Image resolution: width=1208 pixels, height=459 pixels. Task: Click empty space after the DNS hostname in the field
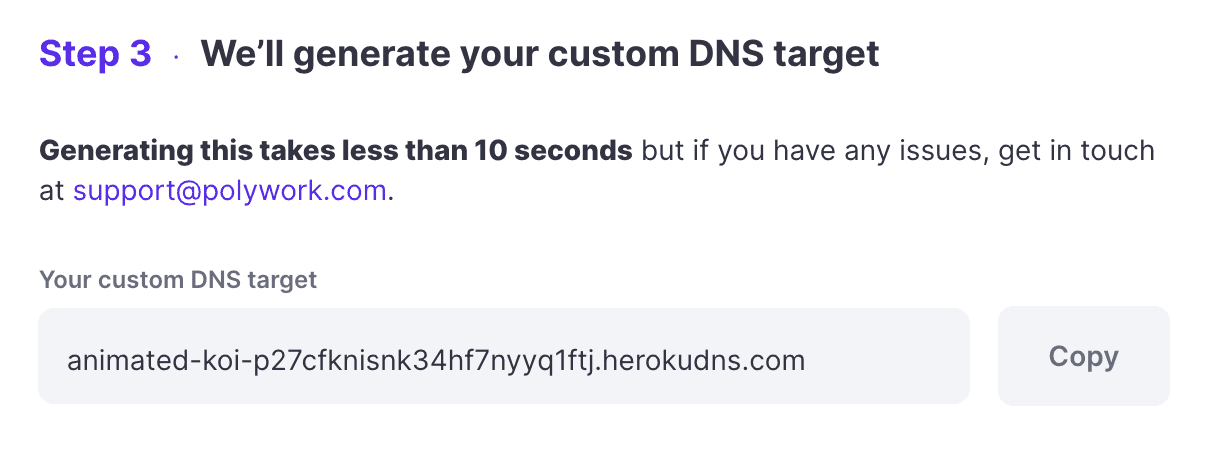pyautogui.click(x=890, y=357)
